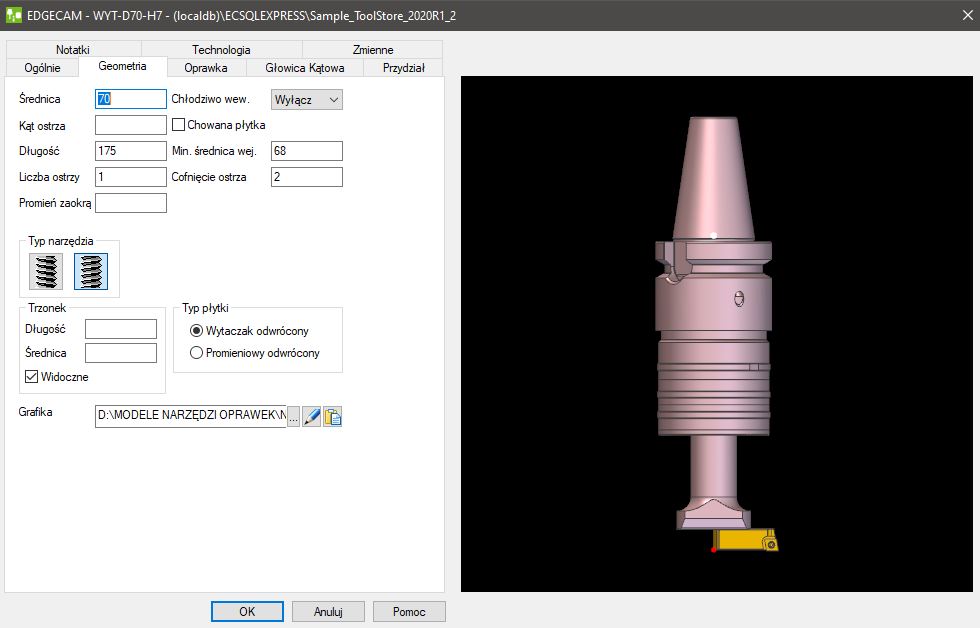
Task: Click the Grafika file path field
Action: 191,417
